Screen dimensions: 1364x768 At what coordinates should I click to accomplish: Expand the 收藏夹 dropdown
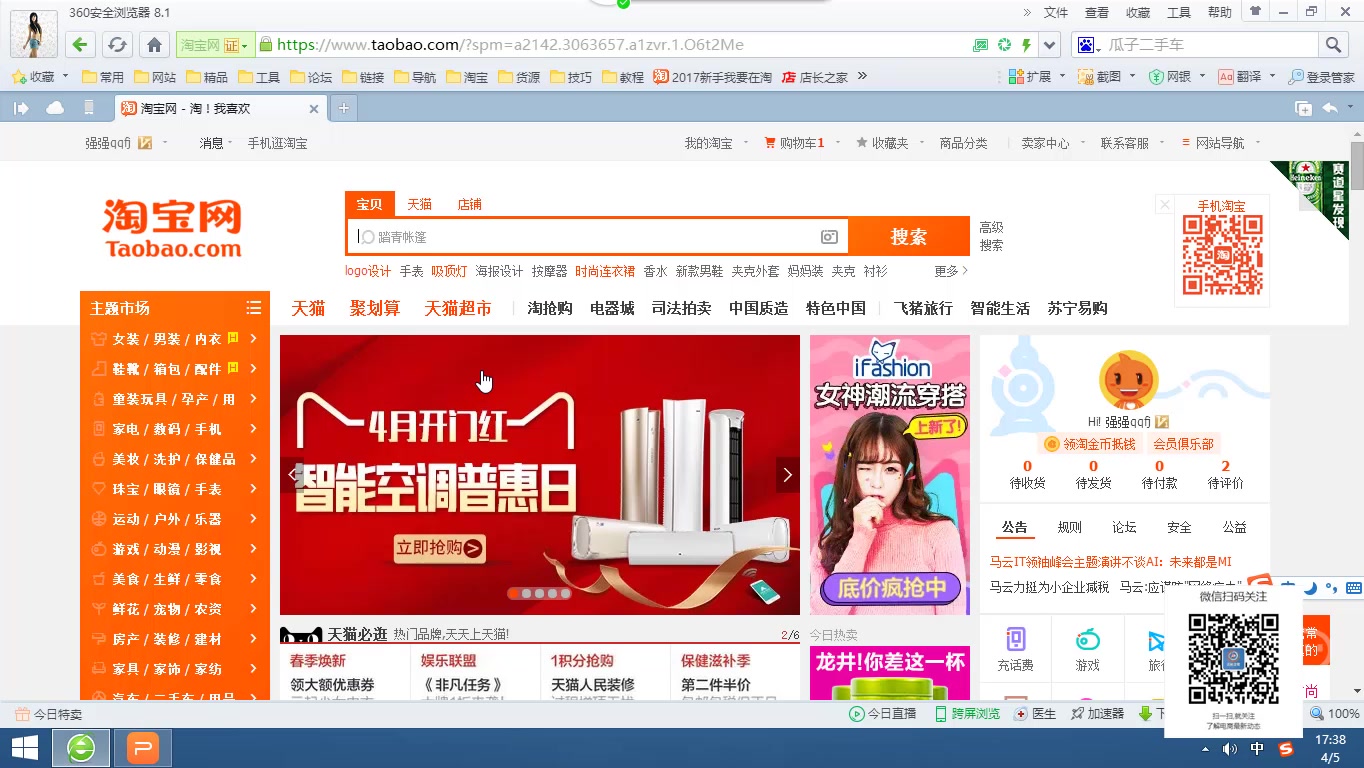coord(921,143)
